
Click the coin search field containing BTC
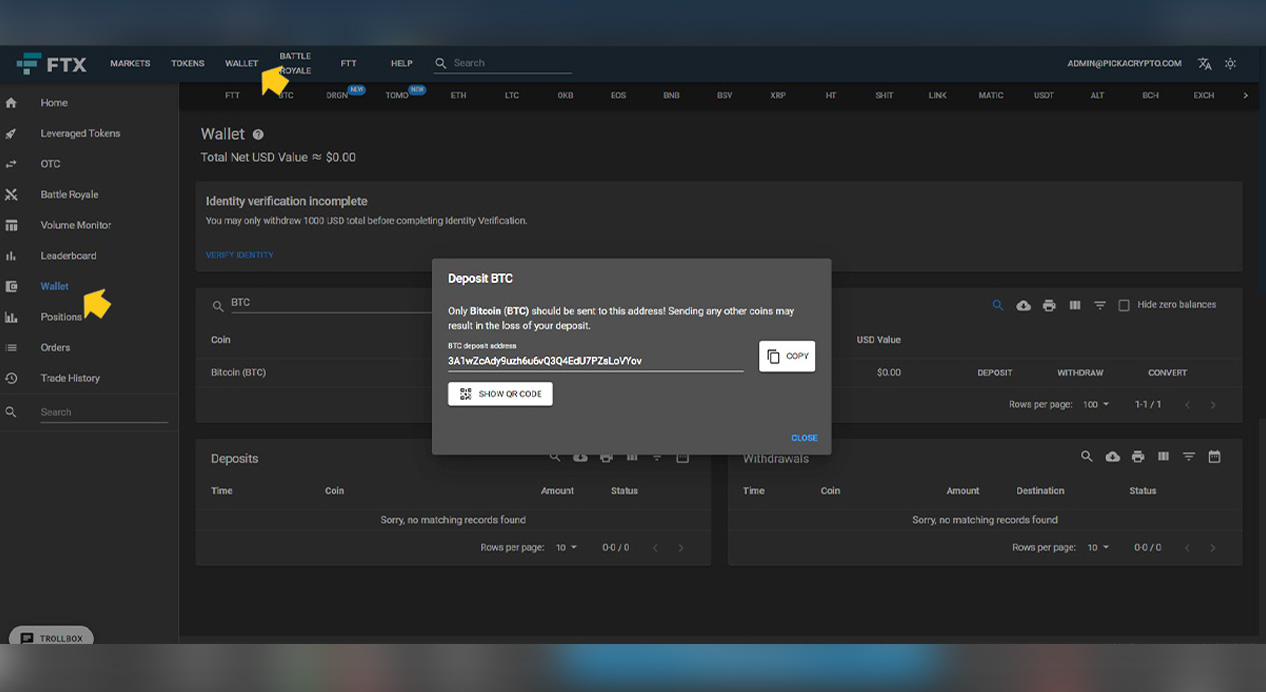coord(330,303)
